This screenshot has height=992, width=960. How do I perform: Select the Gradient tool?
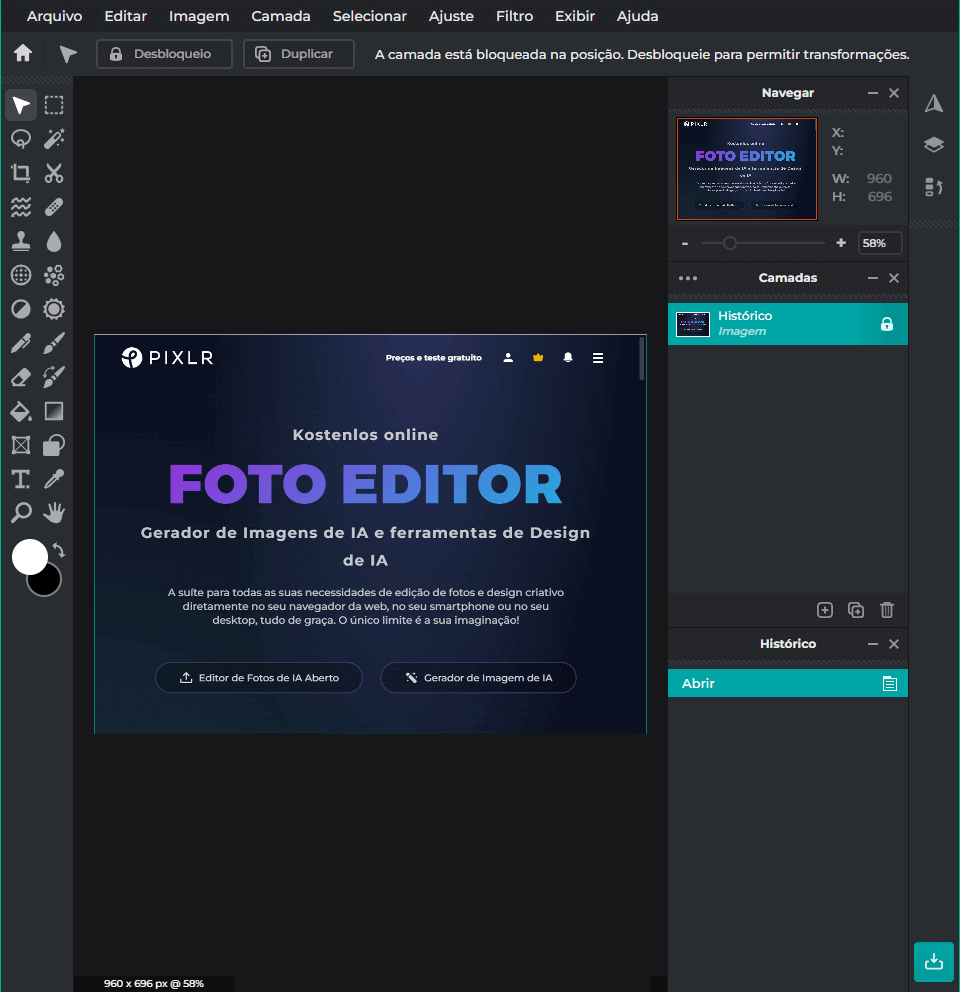tap(54, 412)
